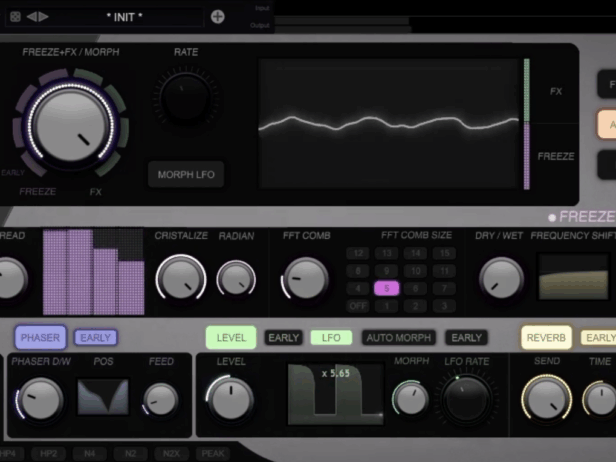Set FFT comb size to OFF
Image resolution: width=616 pixels, height=462 pixels.
click(358, 306)
